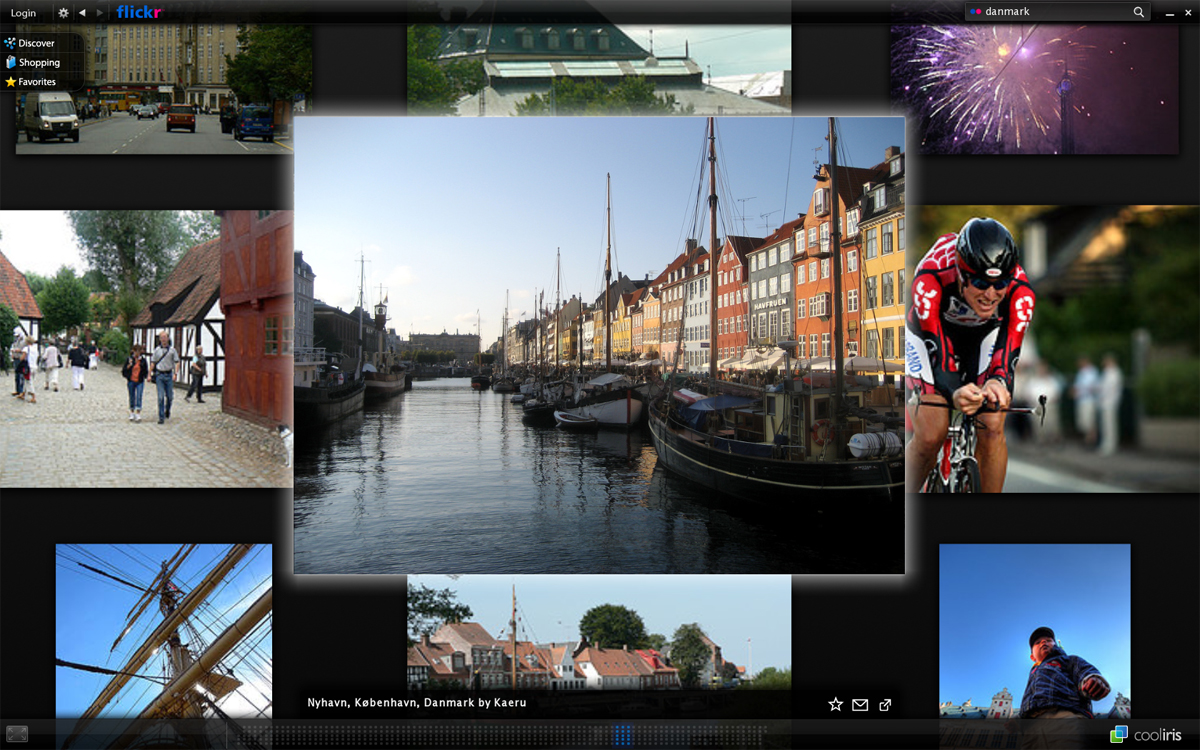Open Nyhavn photo in external page
The height and width of the screenshot is (750, 1200).
(885, 705)
